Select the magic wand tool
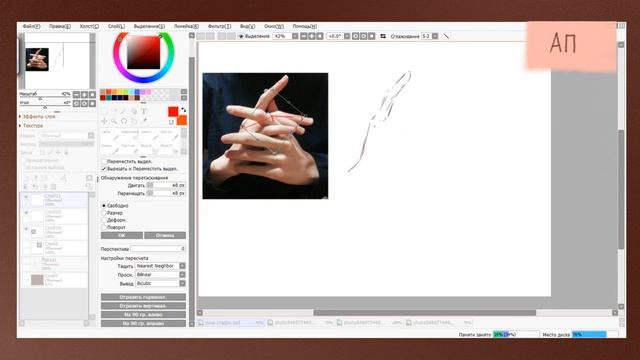 pos(124,111)
